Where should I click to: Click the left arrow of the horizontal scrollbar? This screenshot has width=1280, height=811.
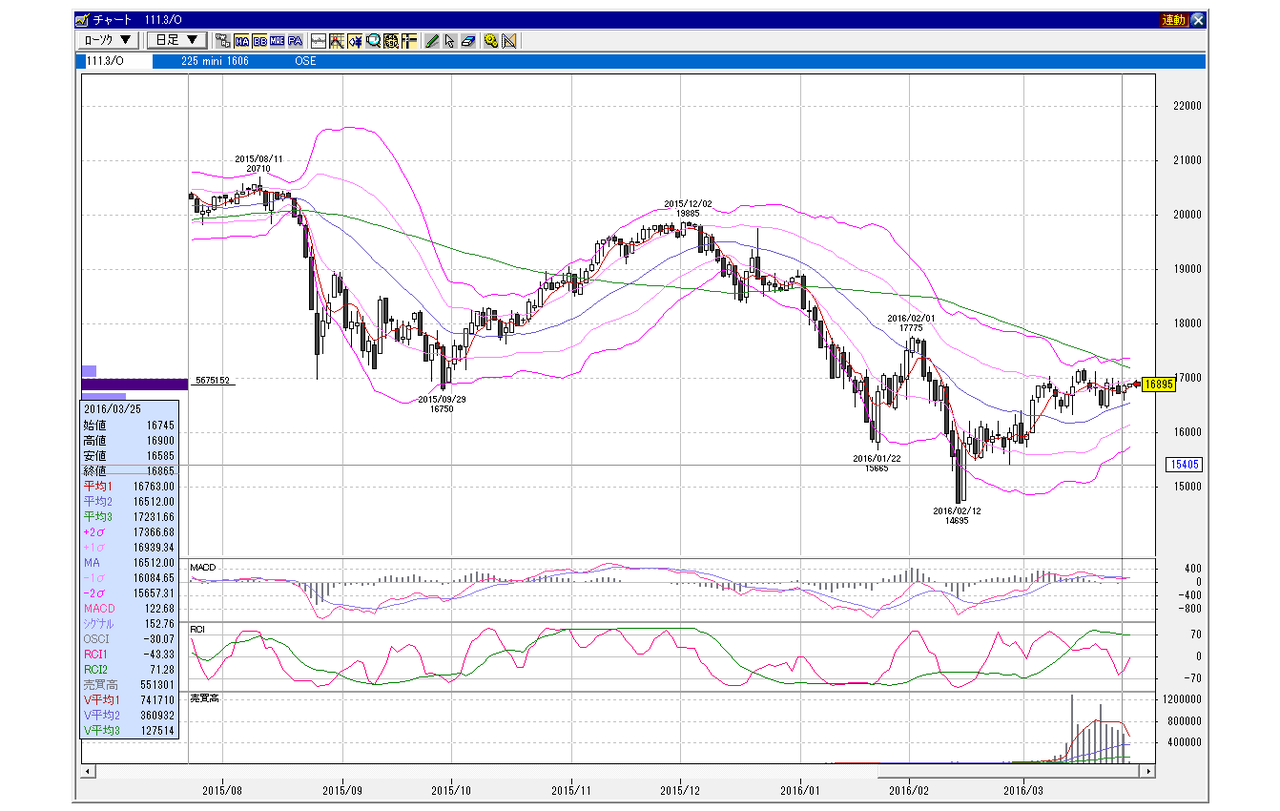[87, 772]
